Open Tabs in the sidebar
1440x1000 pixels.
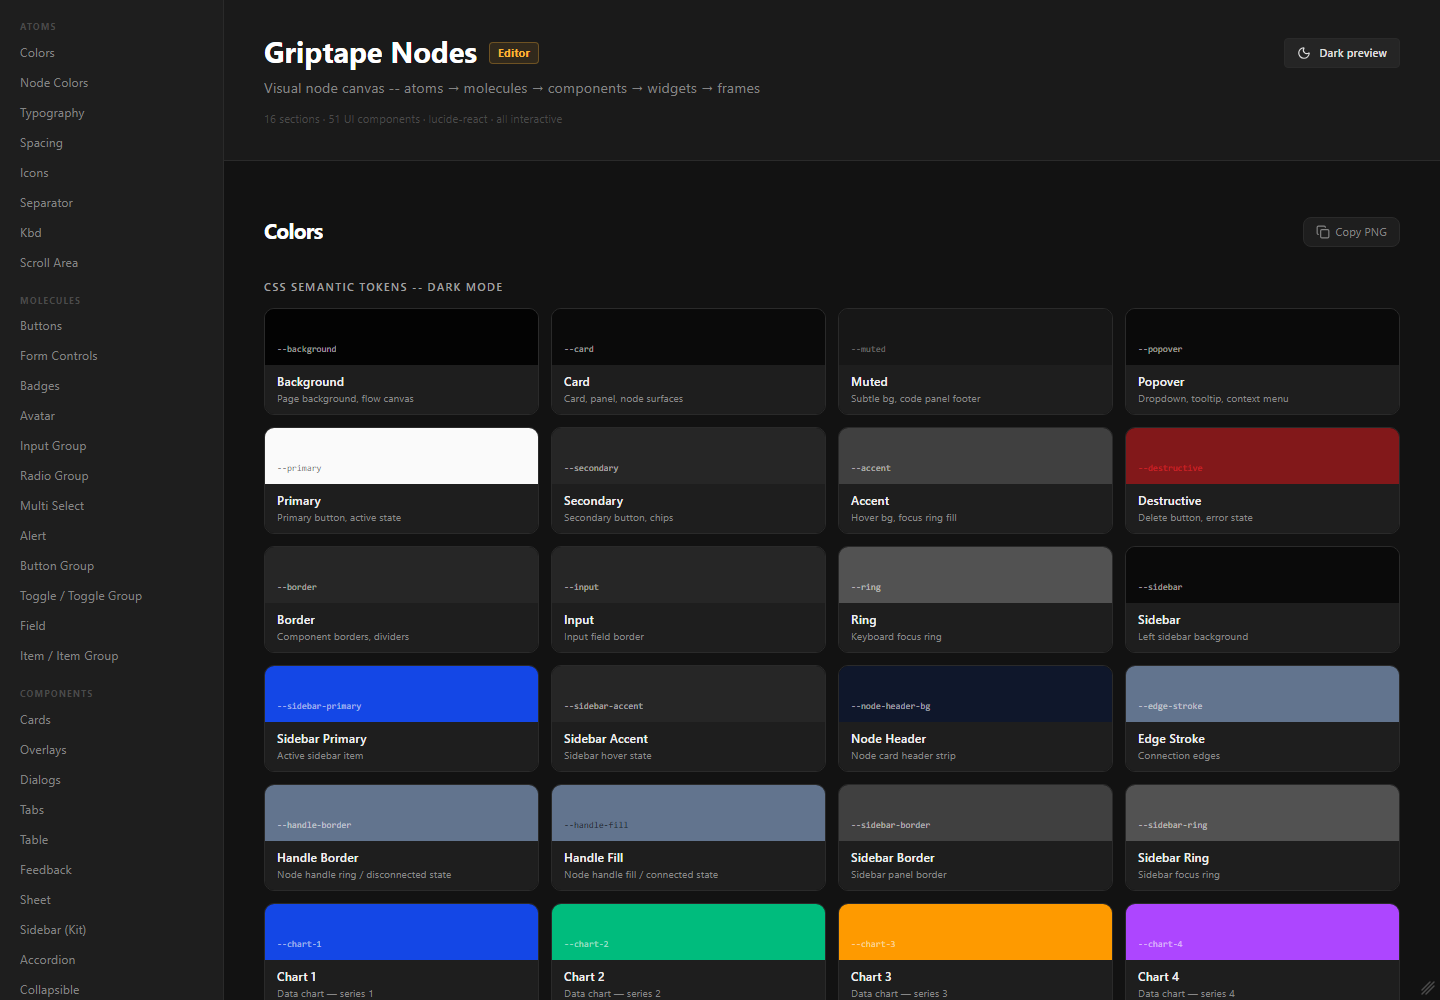[x=32, y=810]
